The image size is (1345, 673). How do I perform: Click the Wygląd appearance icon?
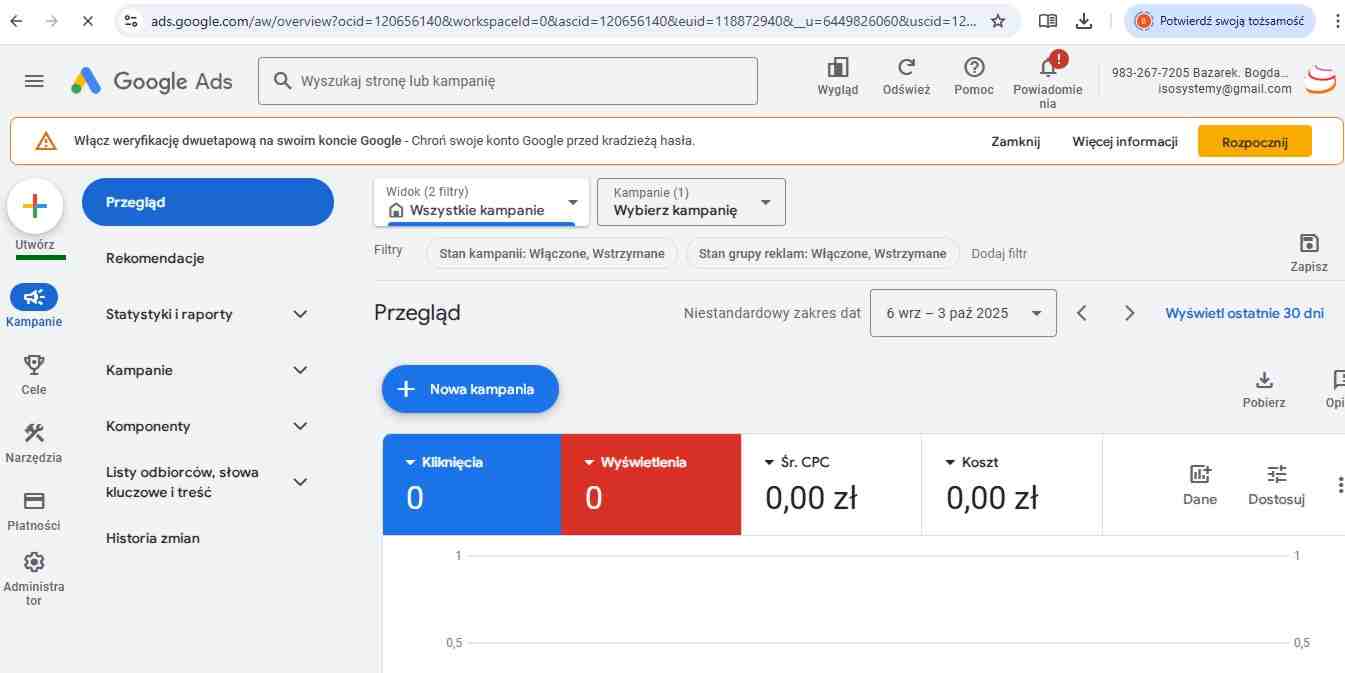(x=837, y=68)
